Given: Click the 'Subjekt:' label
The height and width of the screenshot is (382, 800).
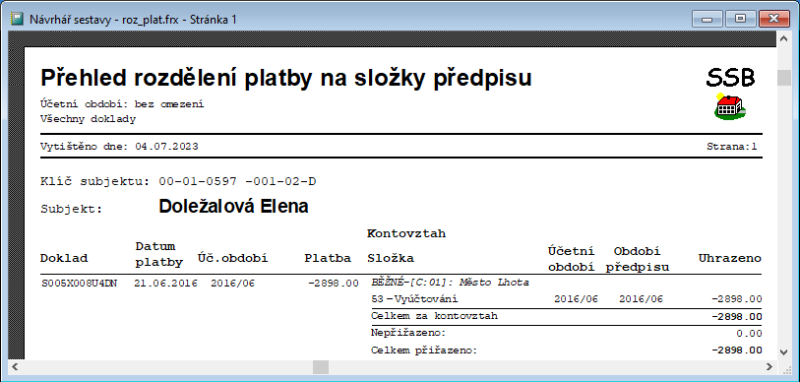Looking at the screenshot, I should pos(71,209).
